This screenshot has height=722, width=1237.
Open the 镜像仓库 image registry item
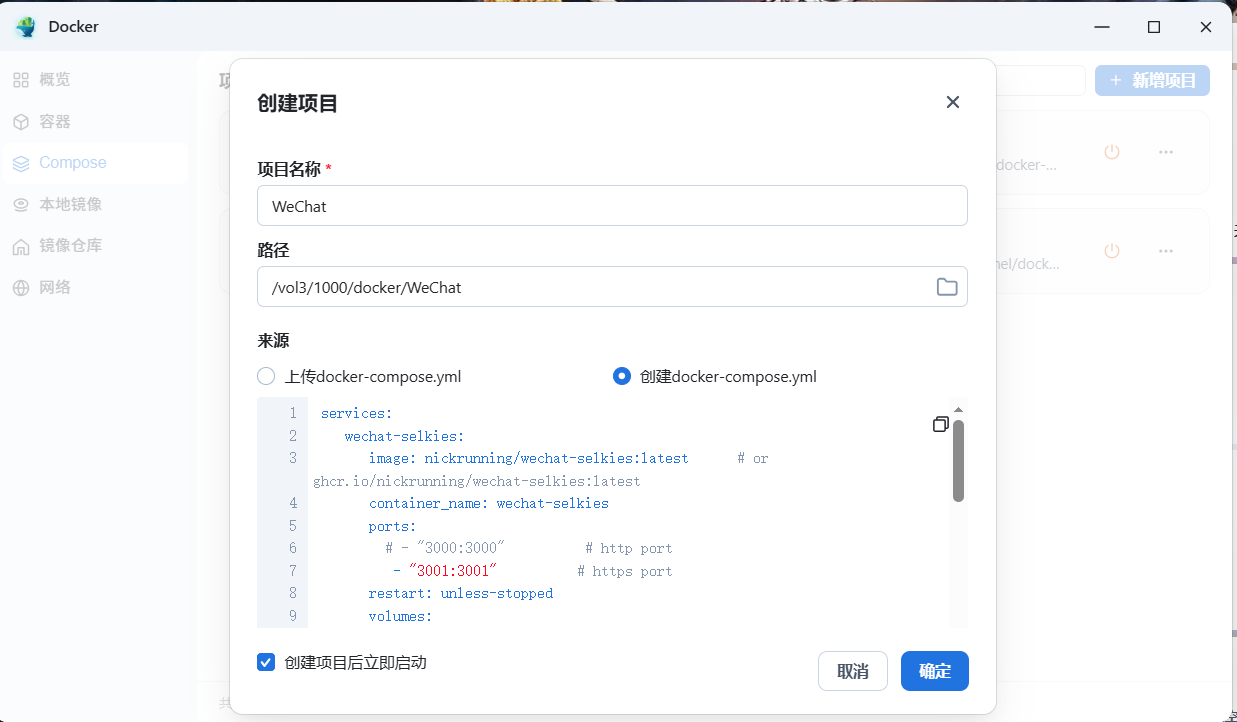point(94,246)
